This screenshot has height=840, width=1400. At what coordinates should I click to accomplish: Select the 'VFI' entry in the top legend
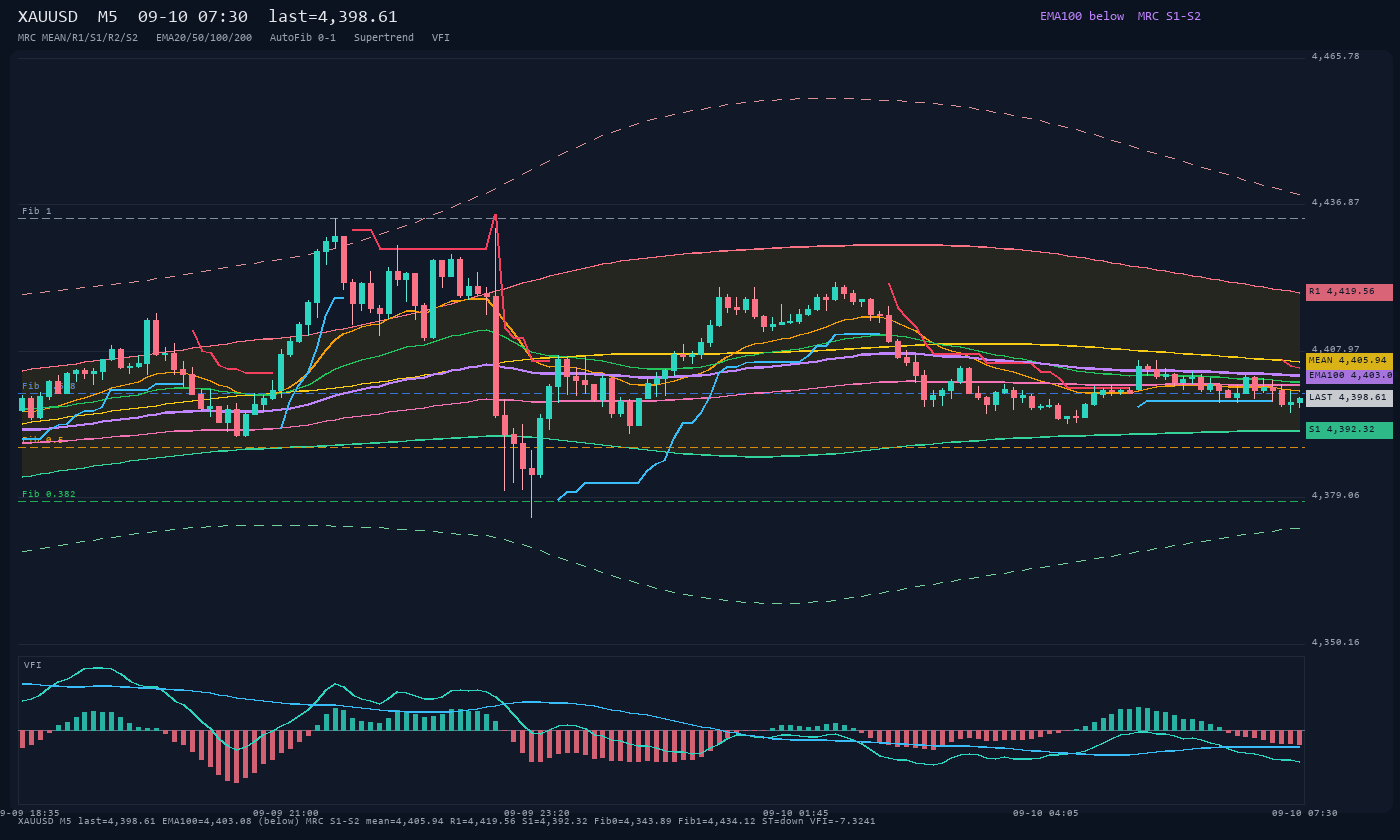point(441,37)
